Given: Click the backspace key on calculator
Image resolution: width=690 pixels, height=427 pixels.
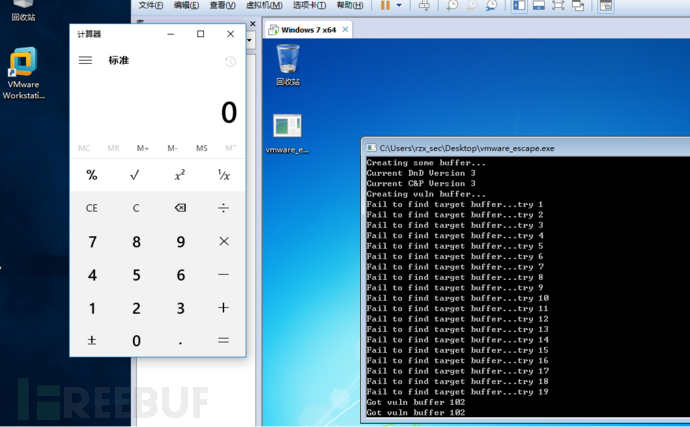Looking at the screenshot, I should pyautogui.click(x=180, y=208).
